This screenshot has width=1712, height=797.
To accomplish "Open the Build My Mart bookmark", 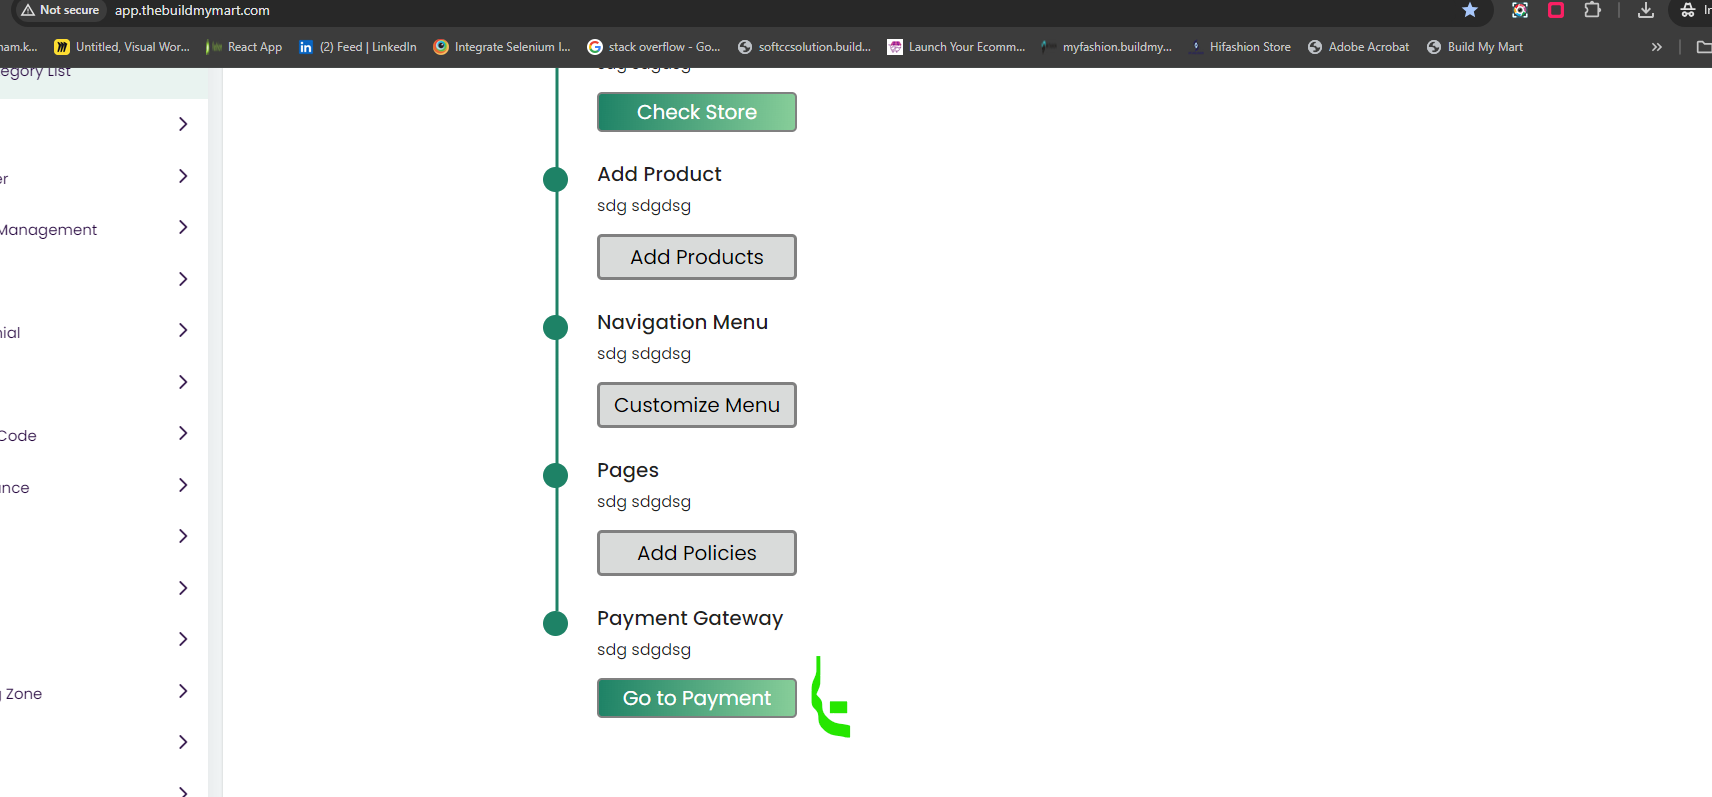I will (x=1475, y=47).
